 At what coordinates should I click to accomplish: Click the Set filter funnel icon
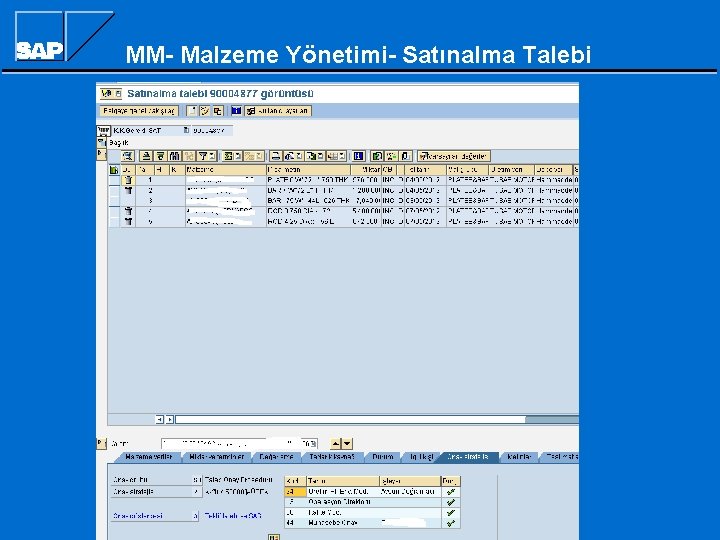point(203,156)
